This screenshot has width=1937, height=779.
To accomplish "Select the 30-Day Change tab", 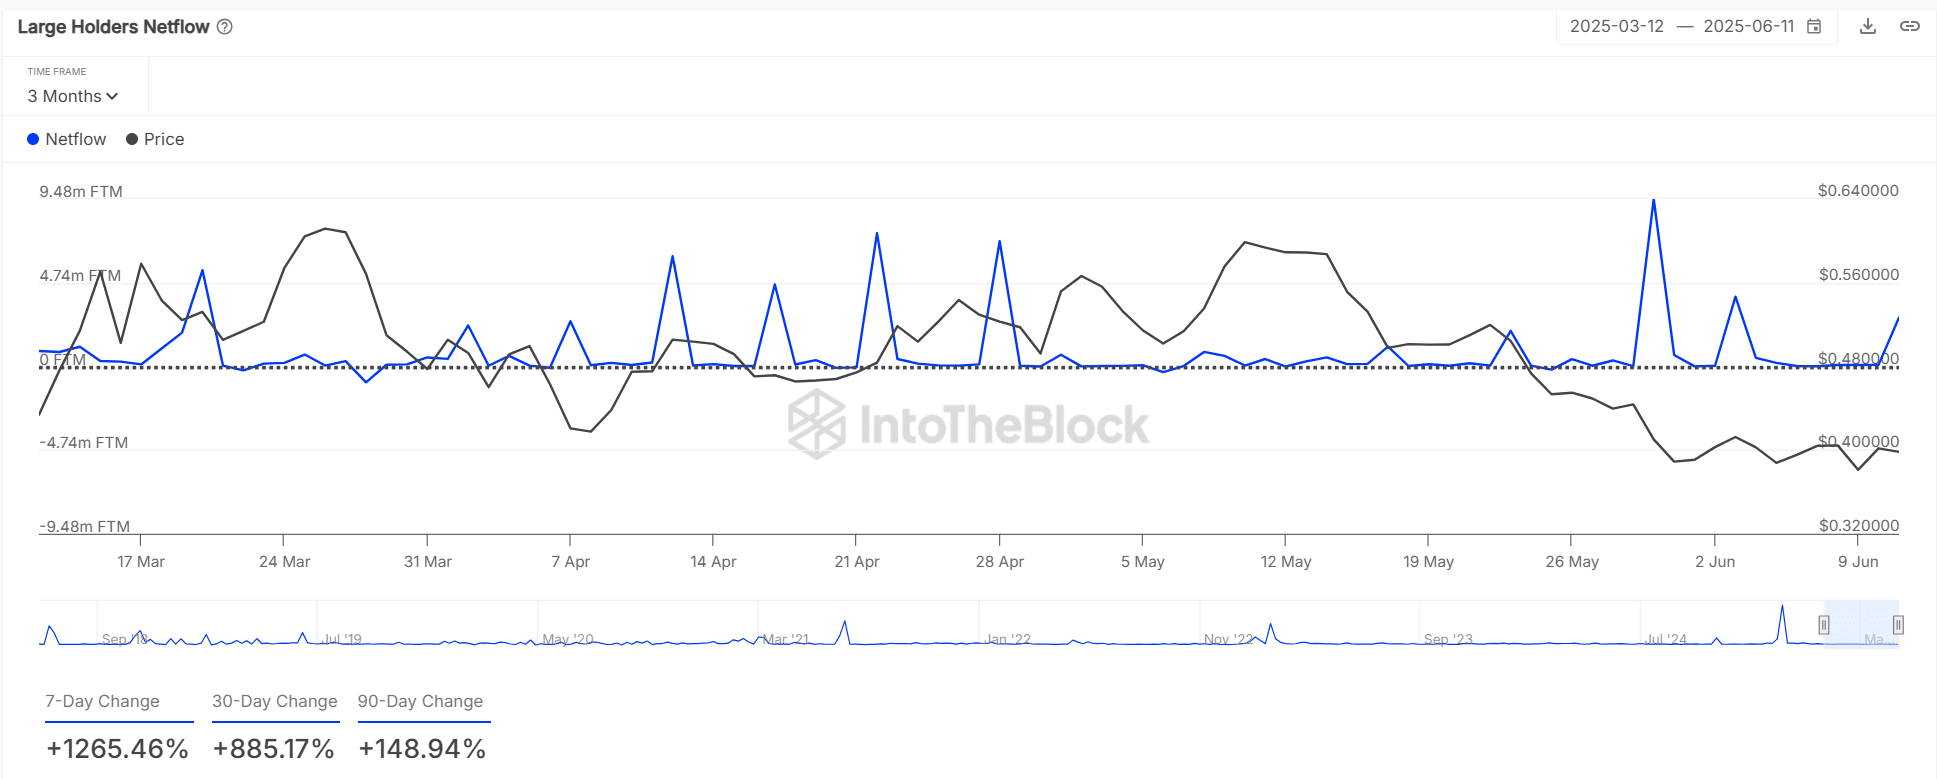I will point(274,702).
